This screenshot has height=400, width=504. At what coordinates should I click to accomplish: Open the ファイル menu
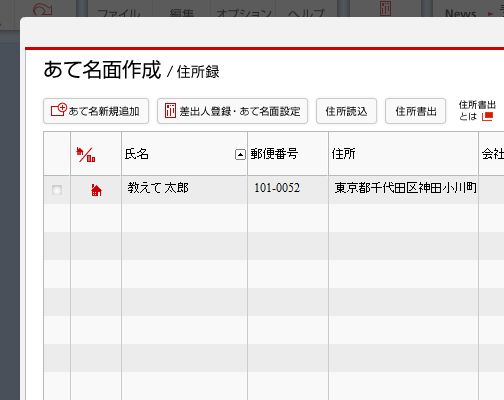[119, 13]
